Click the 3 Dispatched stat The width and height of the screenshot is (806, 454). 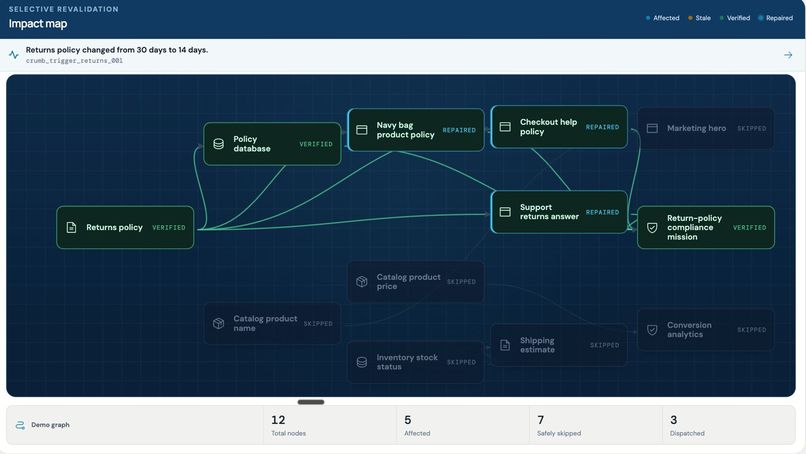pyautogui.click(x=728, y=425)
